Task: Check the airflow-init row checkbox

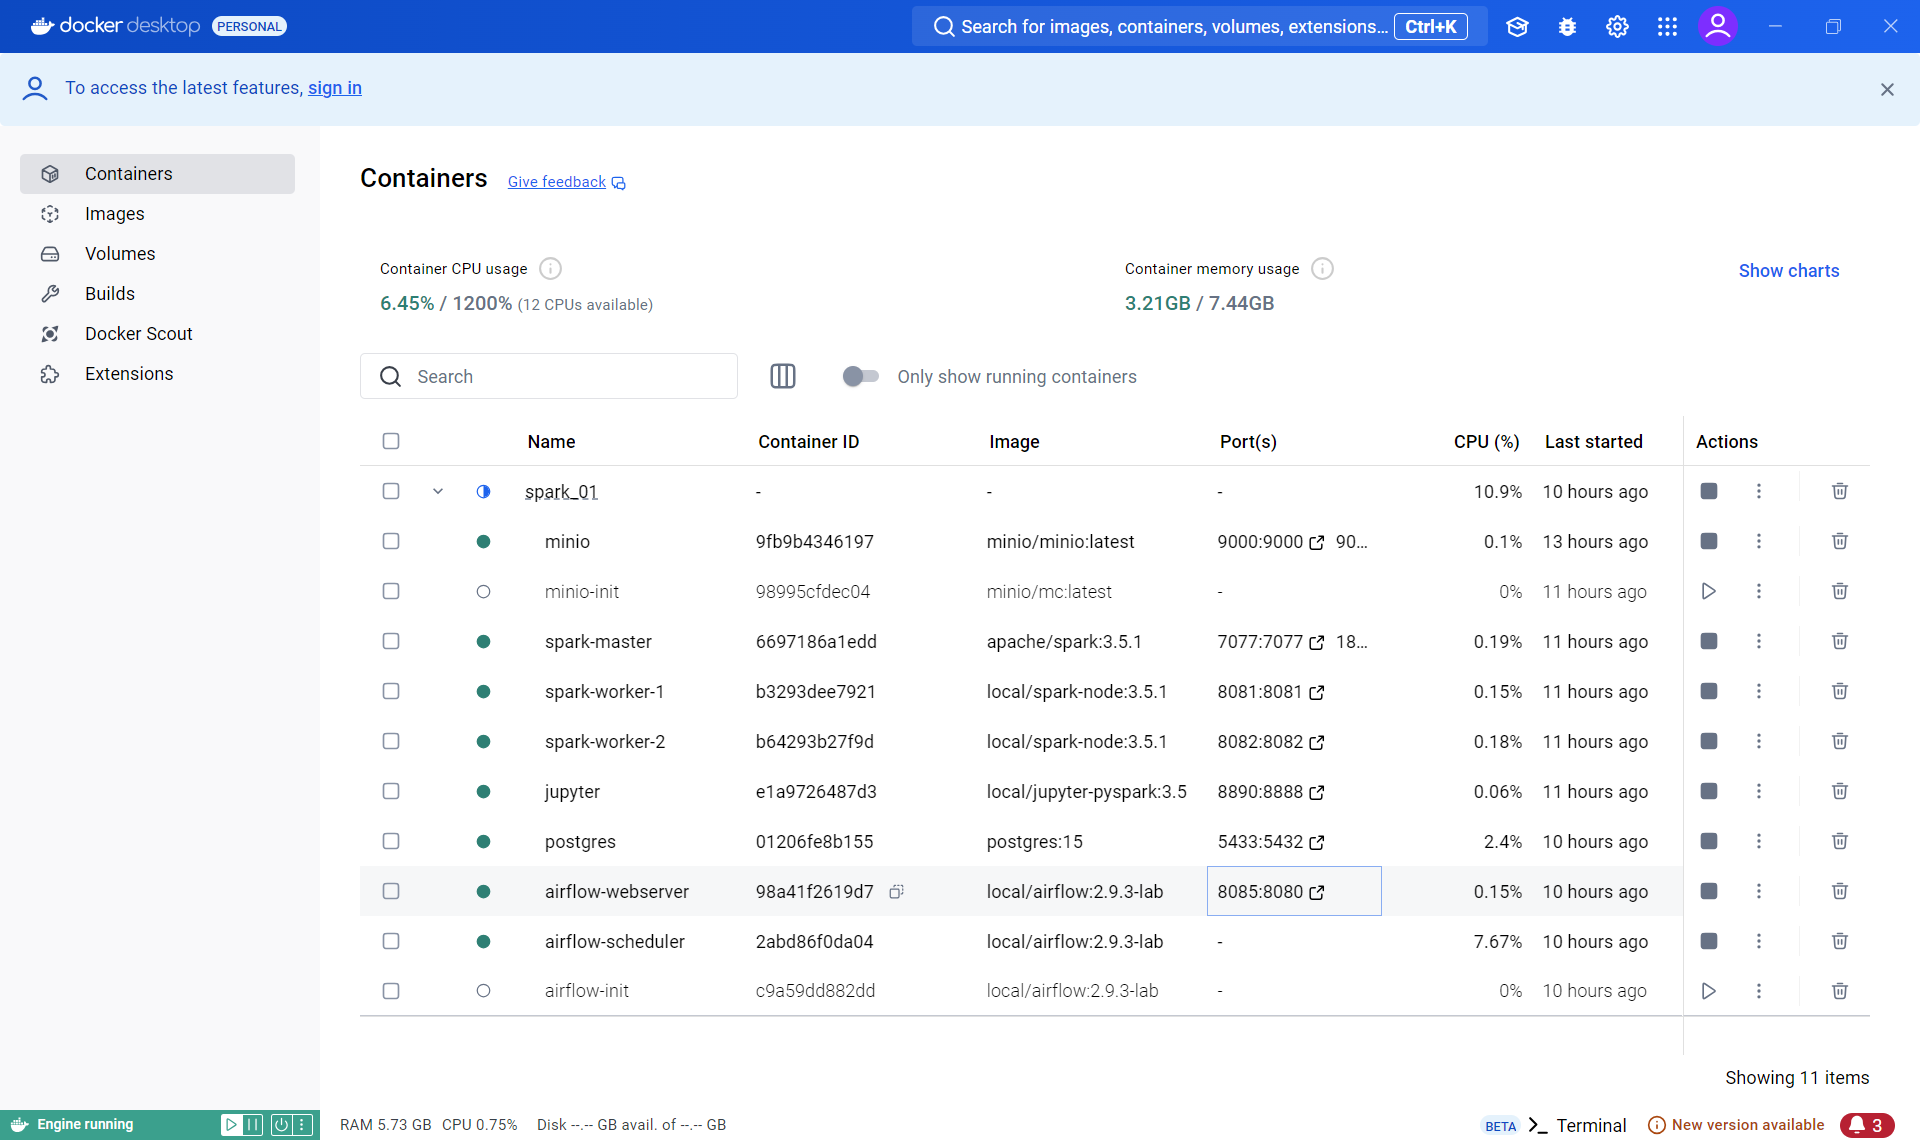Action: [391, 991]
